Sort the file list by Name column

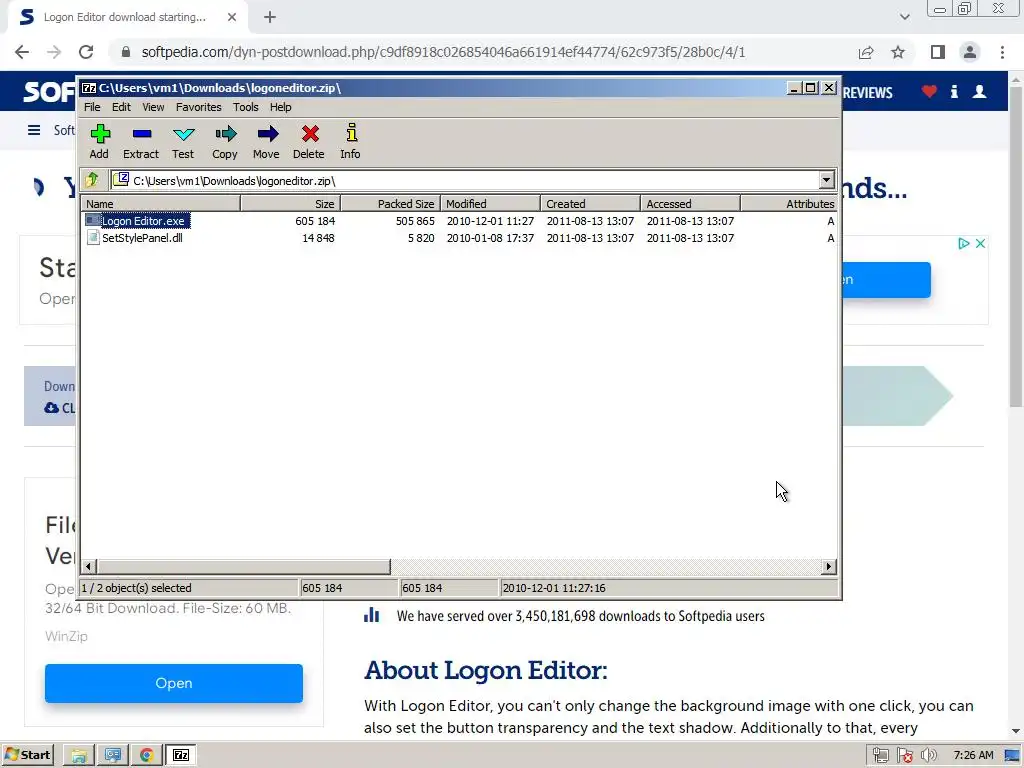[x=161, y=204]
